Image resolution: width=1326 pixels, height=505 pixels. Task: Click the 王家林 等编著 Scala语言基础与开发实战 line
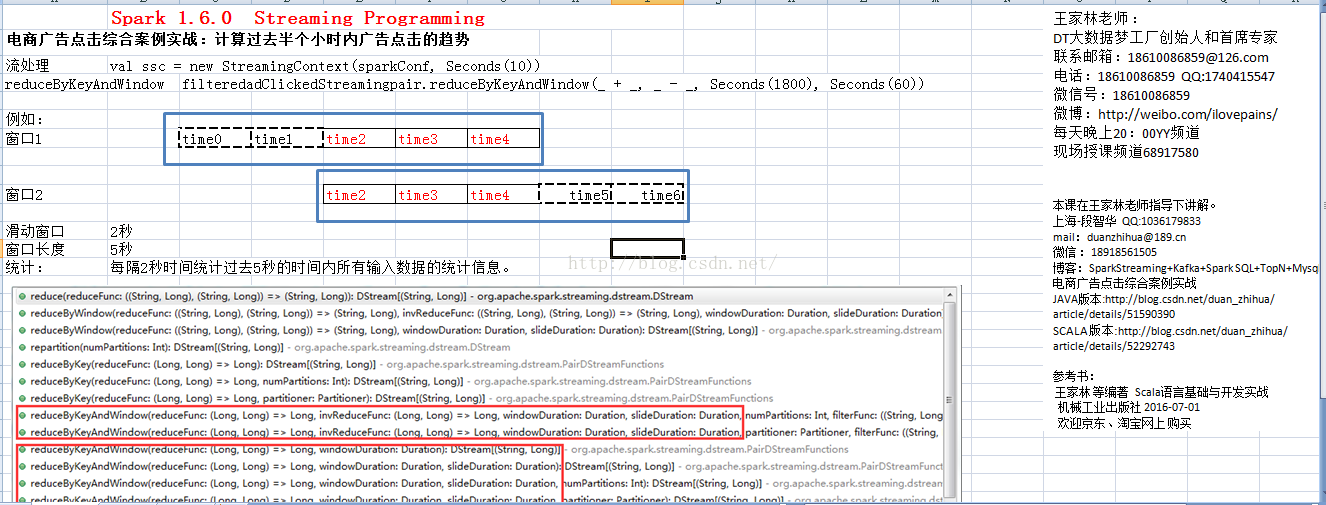click(1160, 392)
